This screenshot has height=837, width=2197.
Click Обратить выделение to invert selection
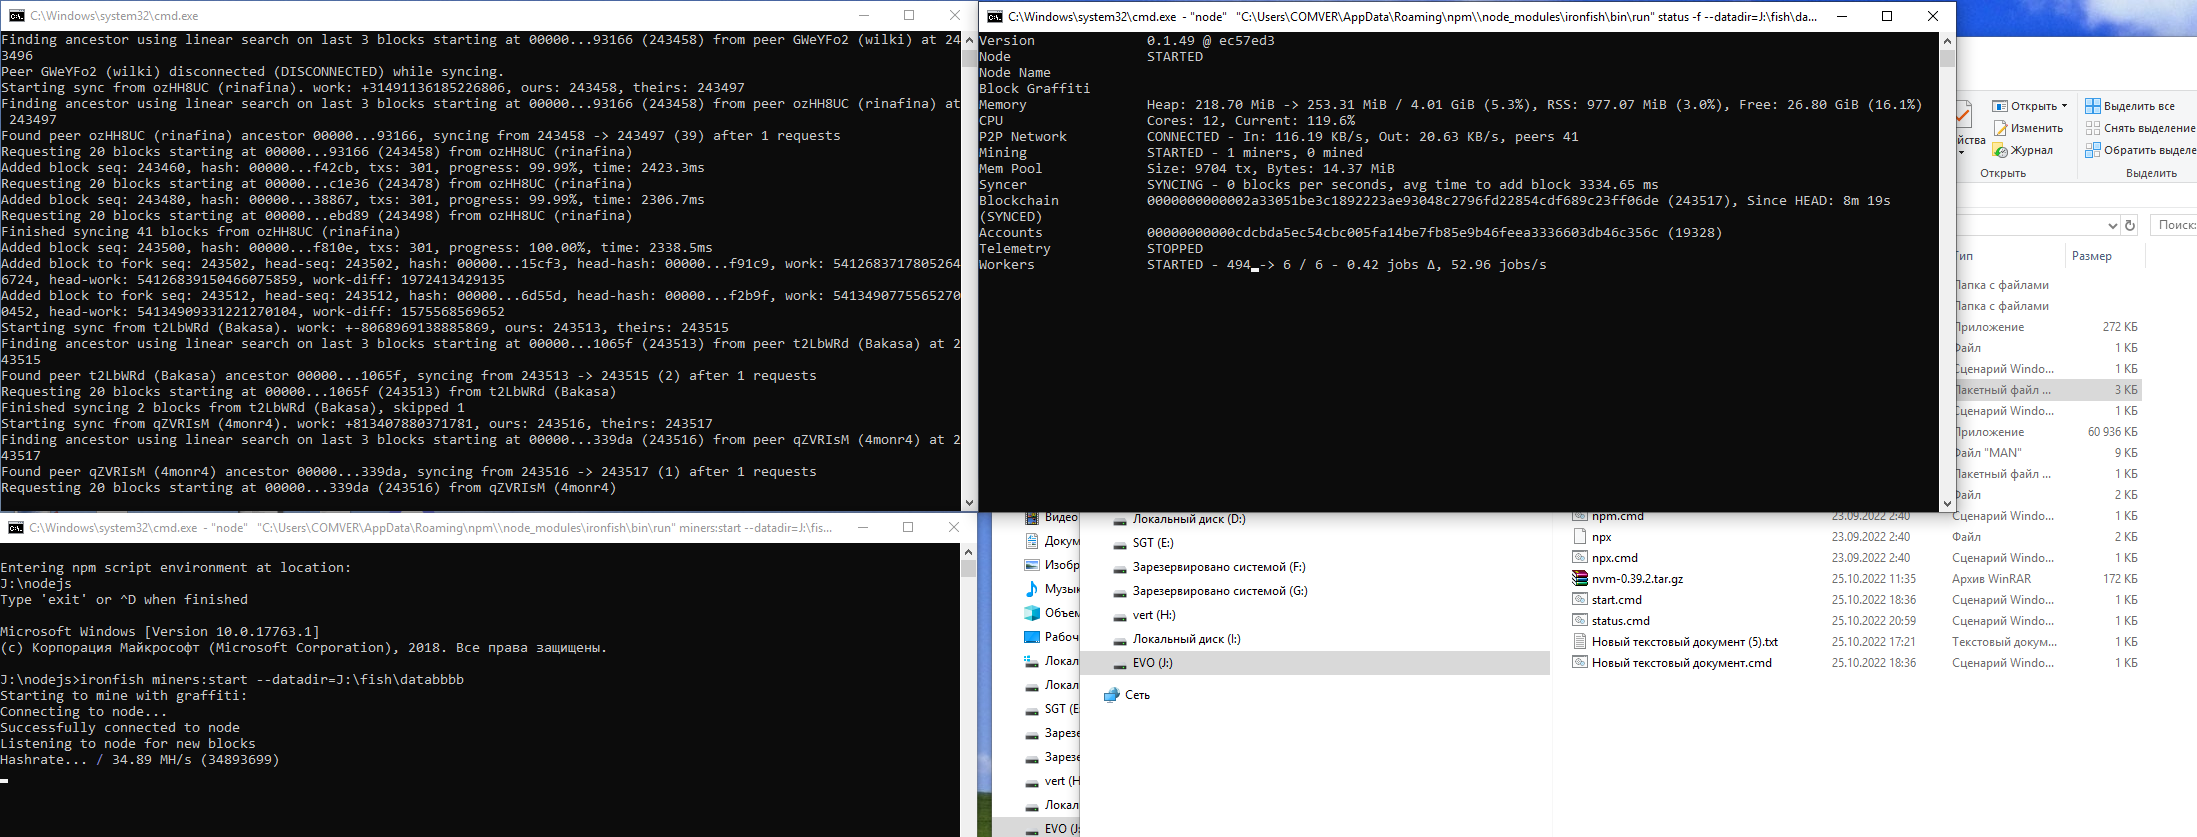2150,150
